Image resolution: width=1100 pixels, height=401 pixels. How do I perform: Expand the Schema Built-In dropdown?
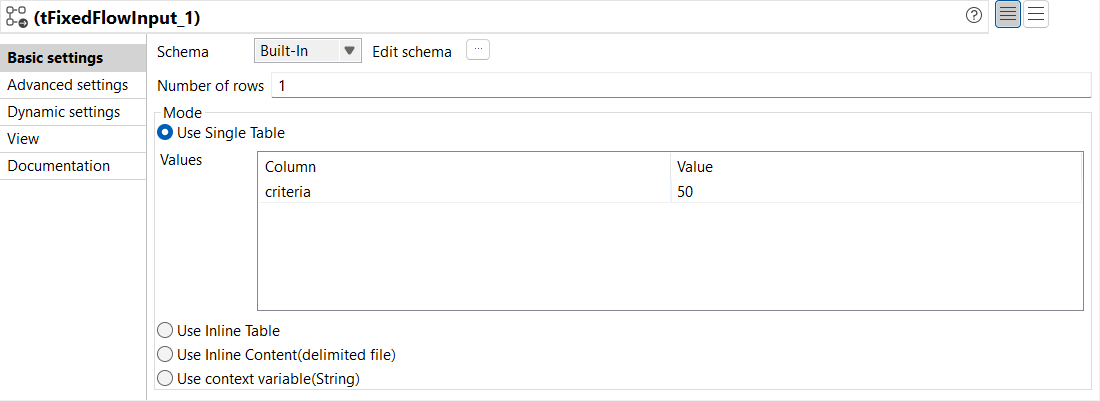308,51
